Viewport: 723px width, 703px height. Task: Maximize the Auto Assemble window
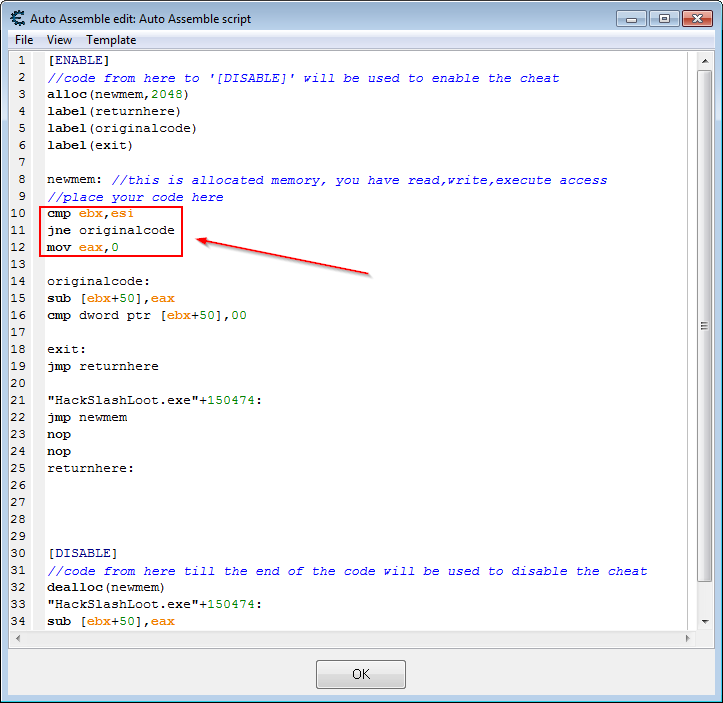coord(664,19)
